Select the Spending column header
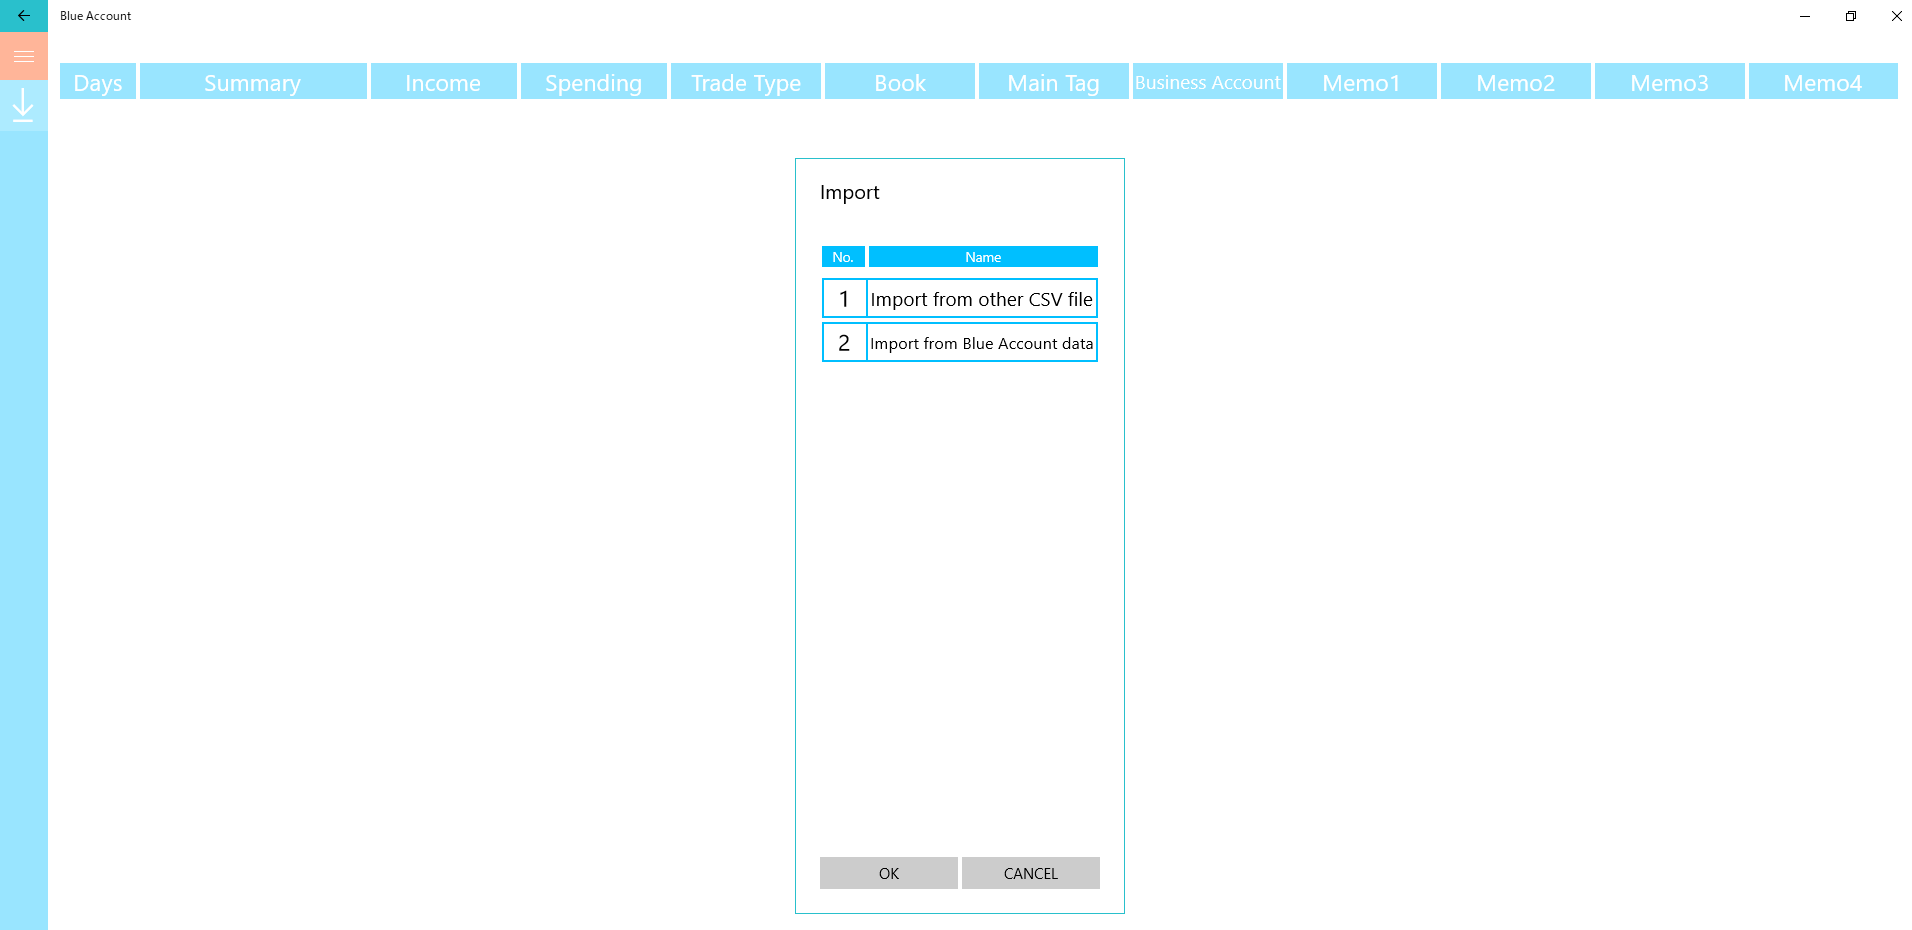 coord(594,82)
